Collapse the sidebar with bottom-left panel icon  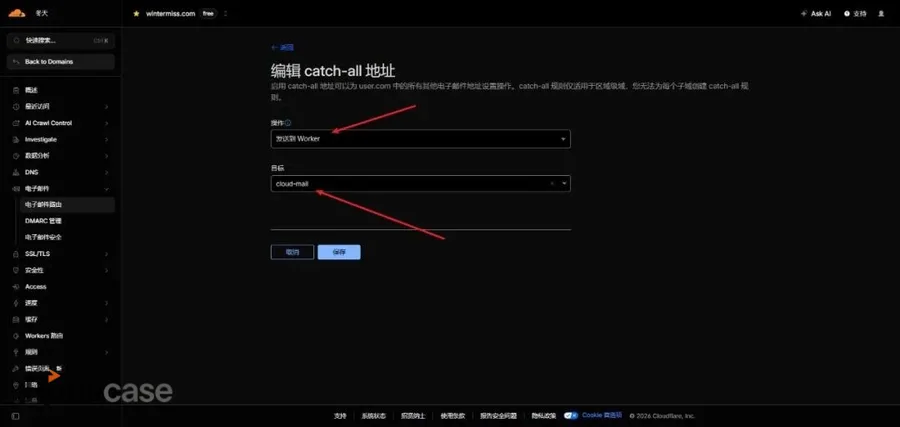click(x=16, y=416)
